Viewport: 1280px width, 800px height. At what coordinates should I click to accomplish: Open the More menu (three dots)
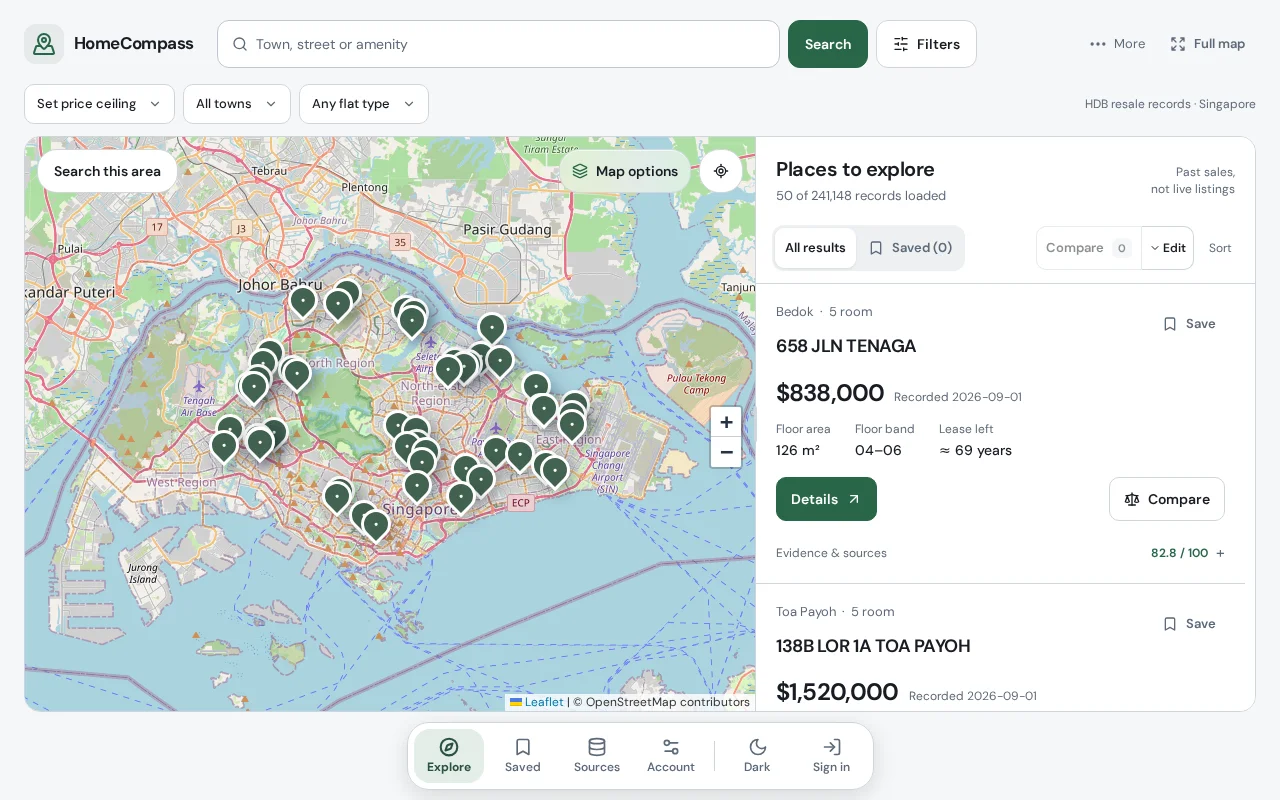click(x=1117, y=44)
